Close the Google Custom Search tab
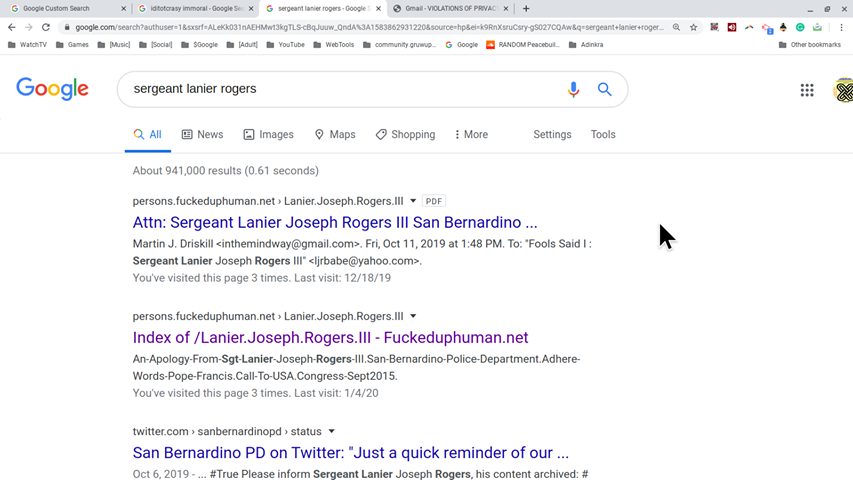 tap(123, 9)
